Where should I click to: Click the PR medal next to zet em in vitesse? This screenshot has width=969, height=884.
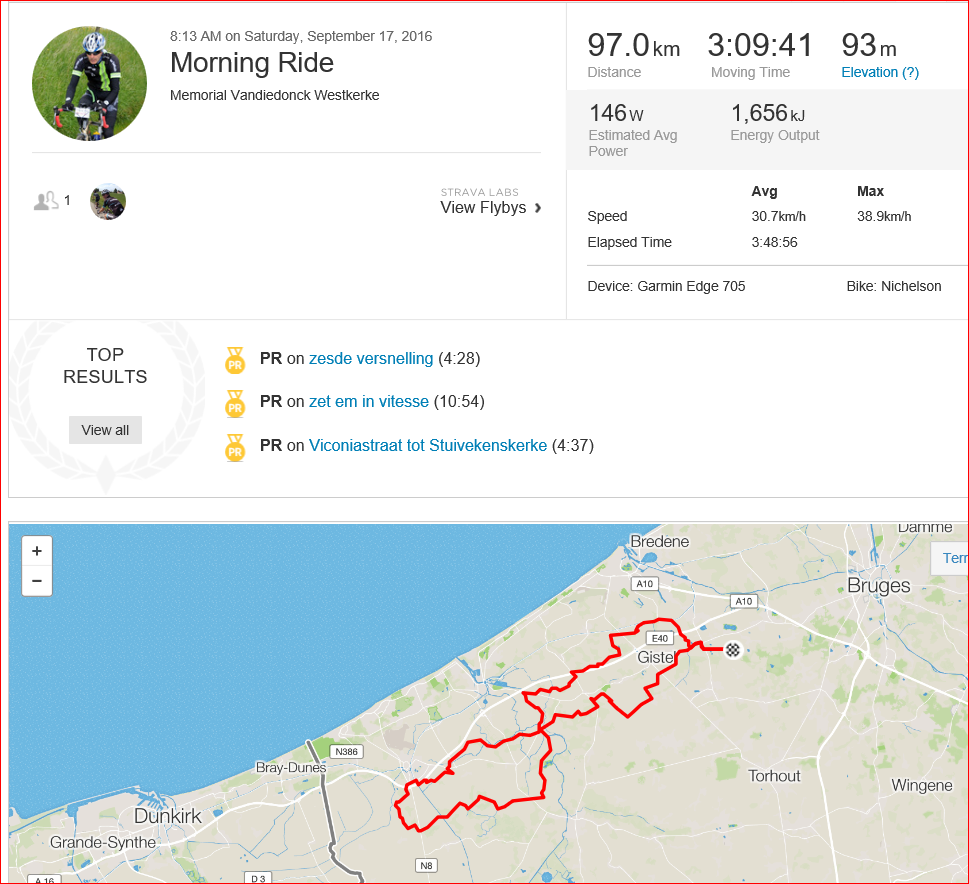tap(235, 404)
